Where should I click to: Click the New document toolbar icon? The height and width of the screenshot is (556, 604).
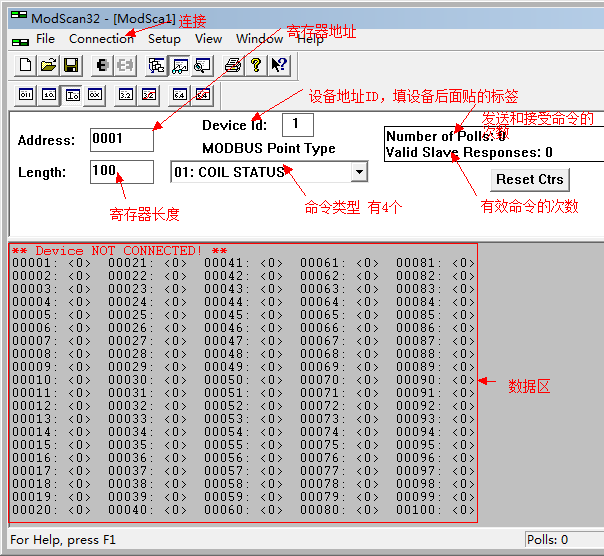pyautogui.click(x=25, y=65)
